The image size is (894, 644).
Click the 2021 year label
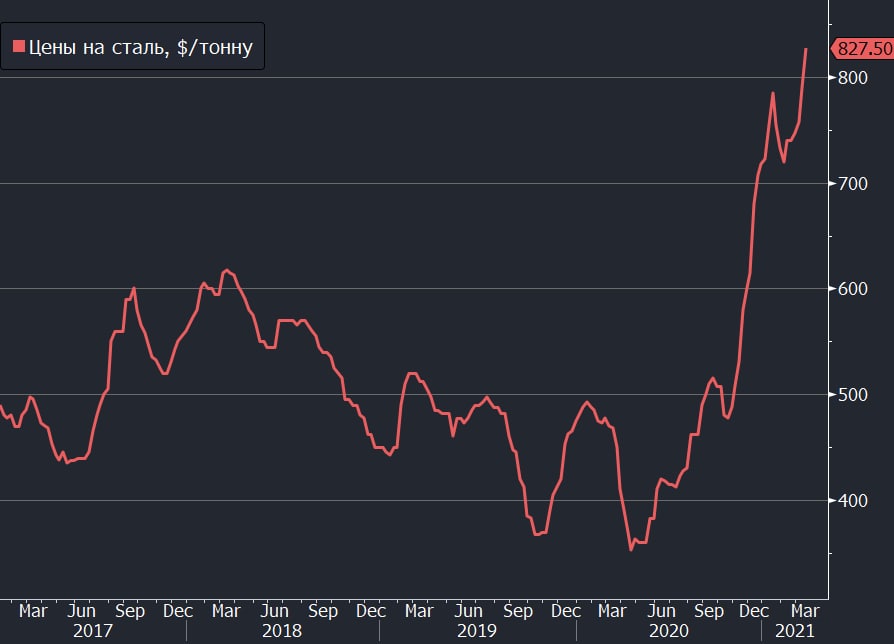[795, 631]
